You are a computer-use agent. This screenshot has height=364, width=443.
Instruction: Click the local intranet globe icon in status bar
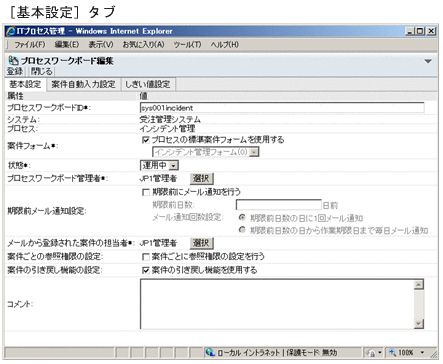[210, 352]
